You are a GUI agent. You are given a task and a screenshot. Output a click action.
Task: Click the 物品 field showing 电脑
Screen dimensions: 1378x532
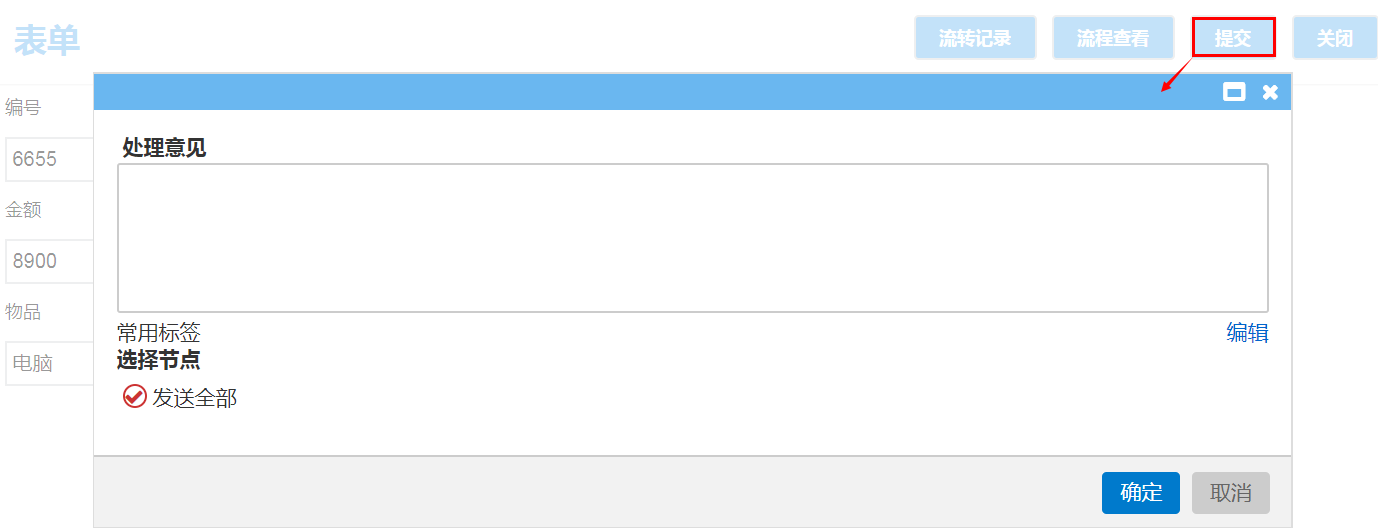click(48, 363)
